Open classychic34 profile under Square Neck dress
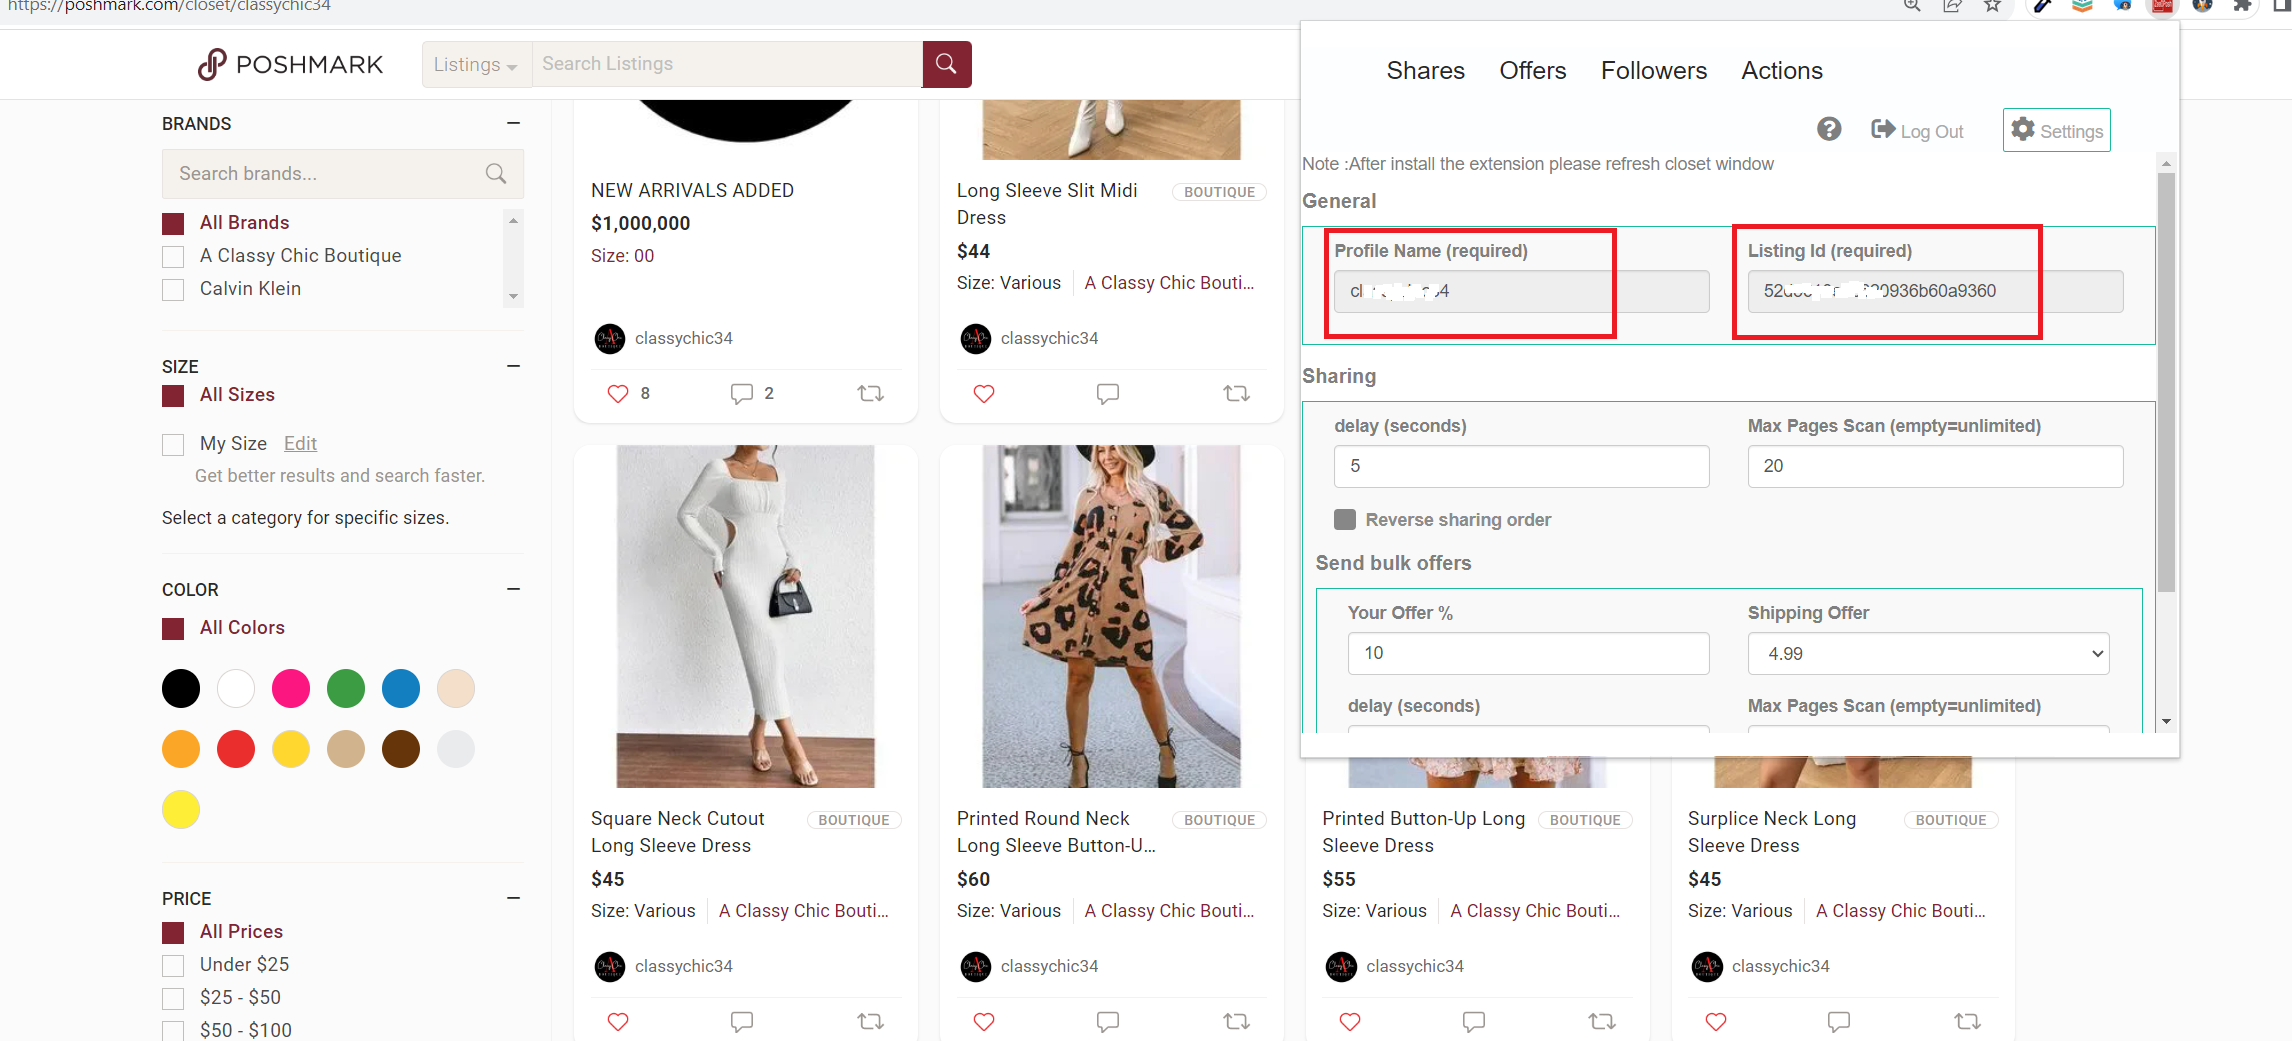 point(683,966)
